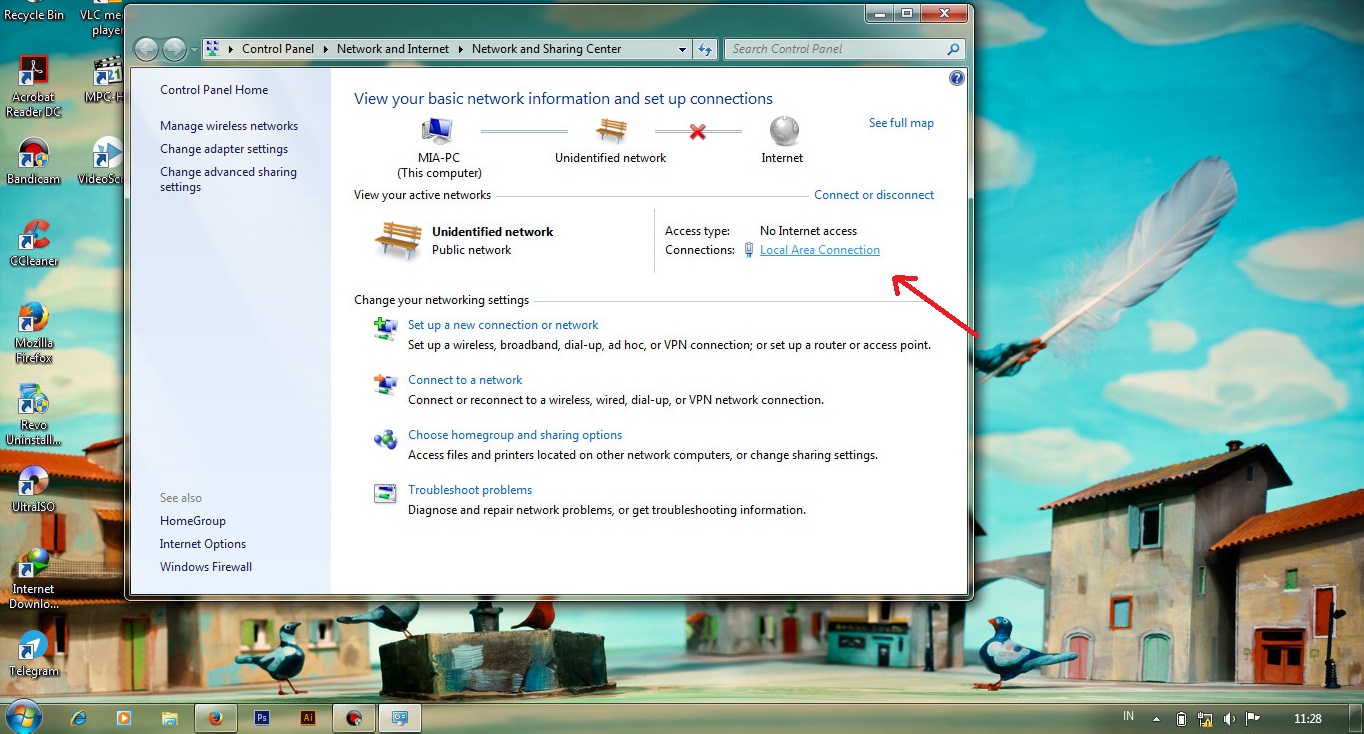The width and height of the screenshot is (1364, 734).
Task: Open the address bar history dropdown
Action: point(682,49)
